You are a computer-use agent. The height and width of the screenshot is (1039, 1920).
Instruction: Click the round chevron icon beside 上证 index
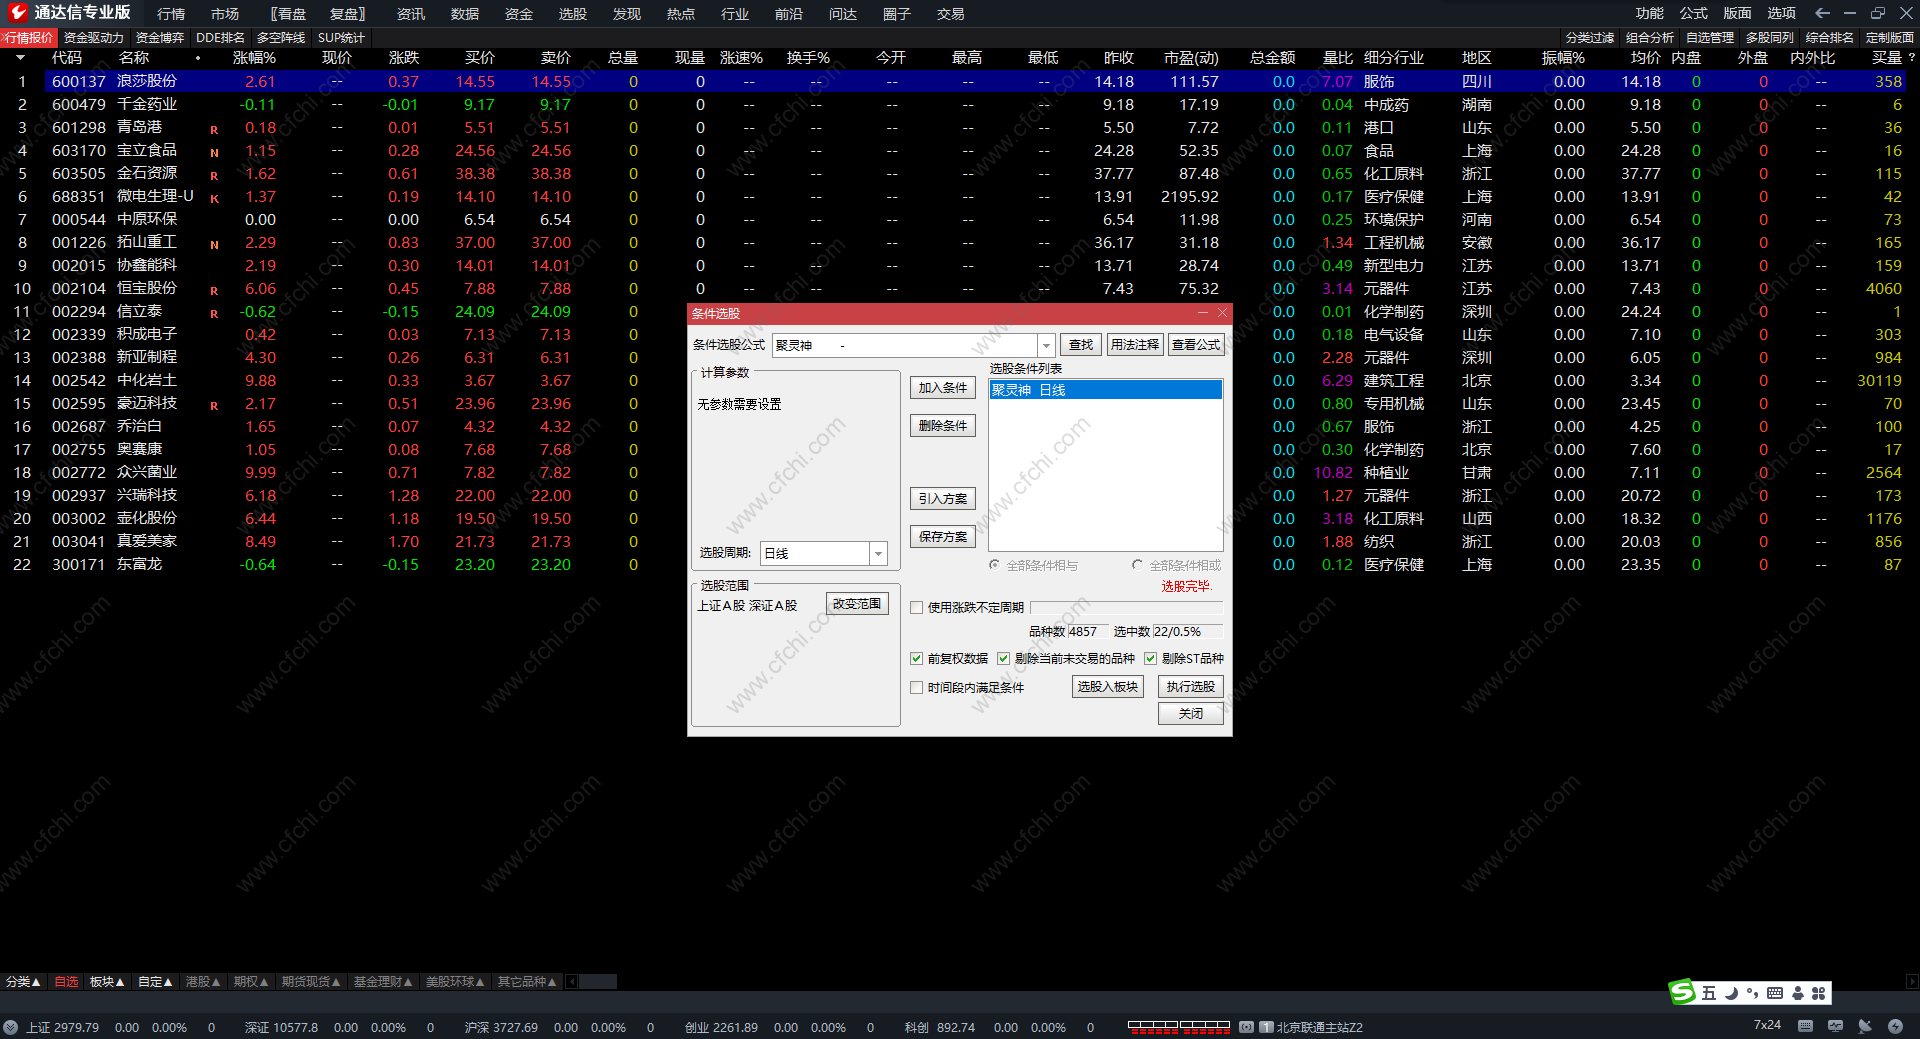(x=11, y=1027)
